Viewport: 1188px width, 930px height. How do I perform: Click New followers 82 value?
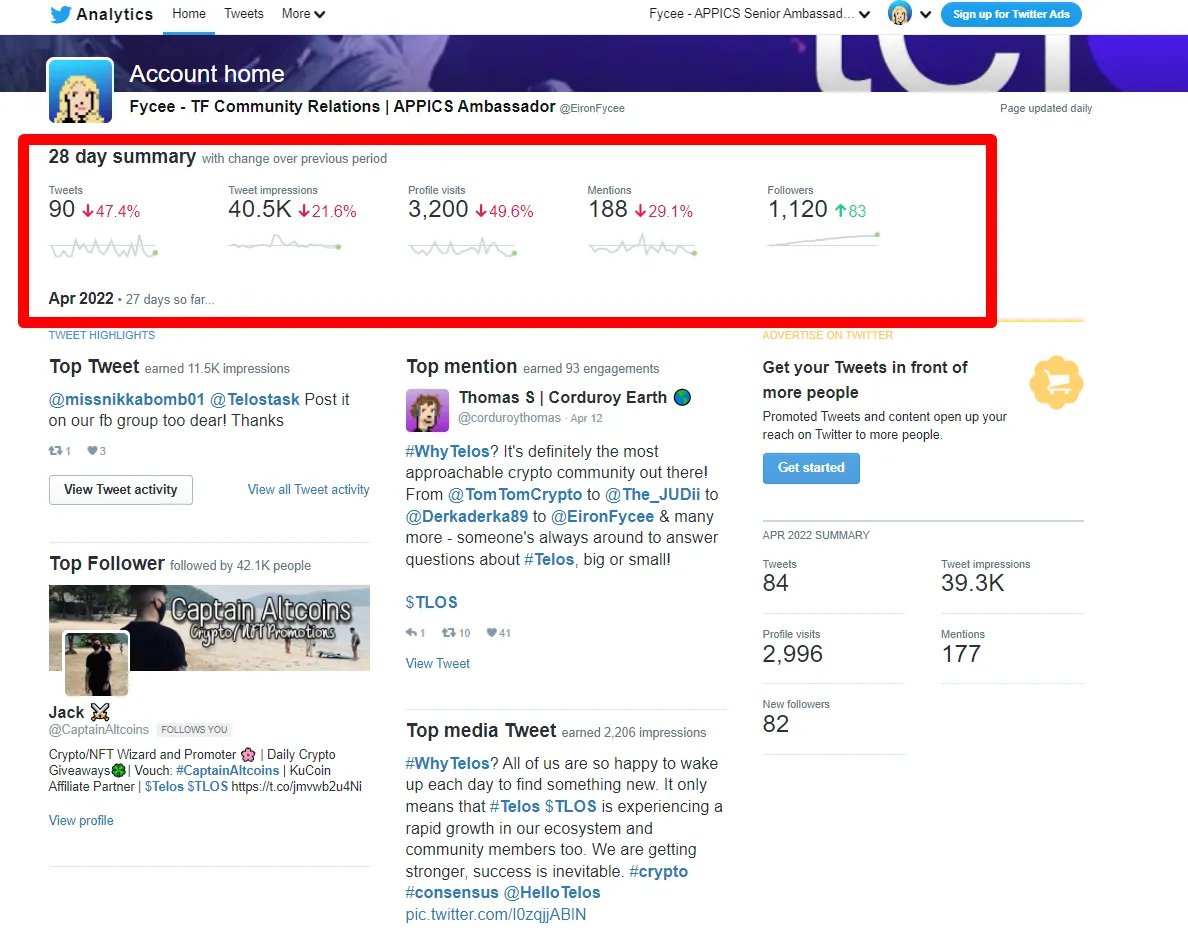tap(775, 724)
